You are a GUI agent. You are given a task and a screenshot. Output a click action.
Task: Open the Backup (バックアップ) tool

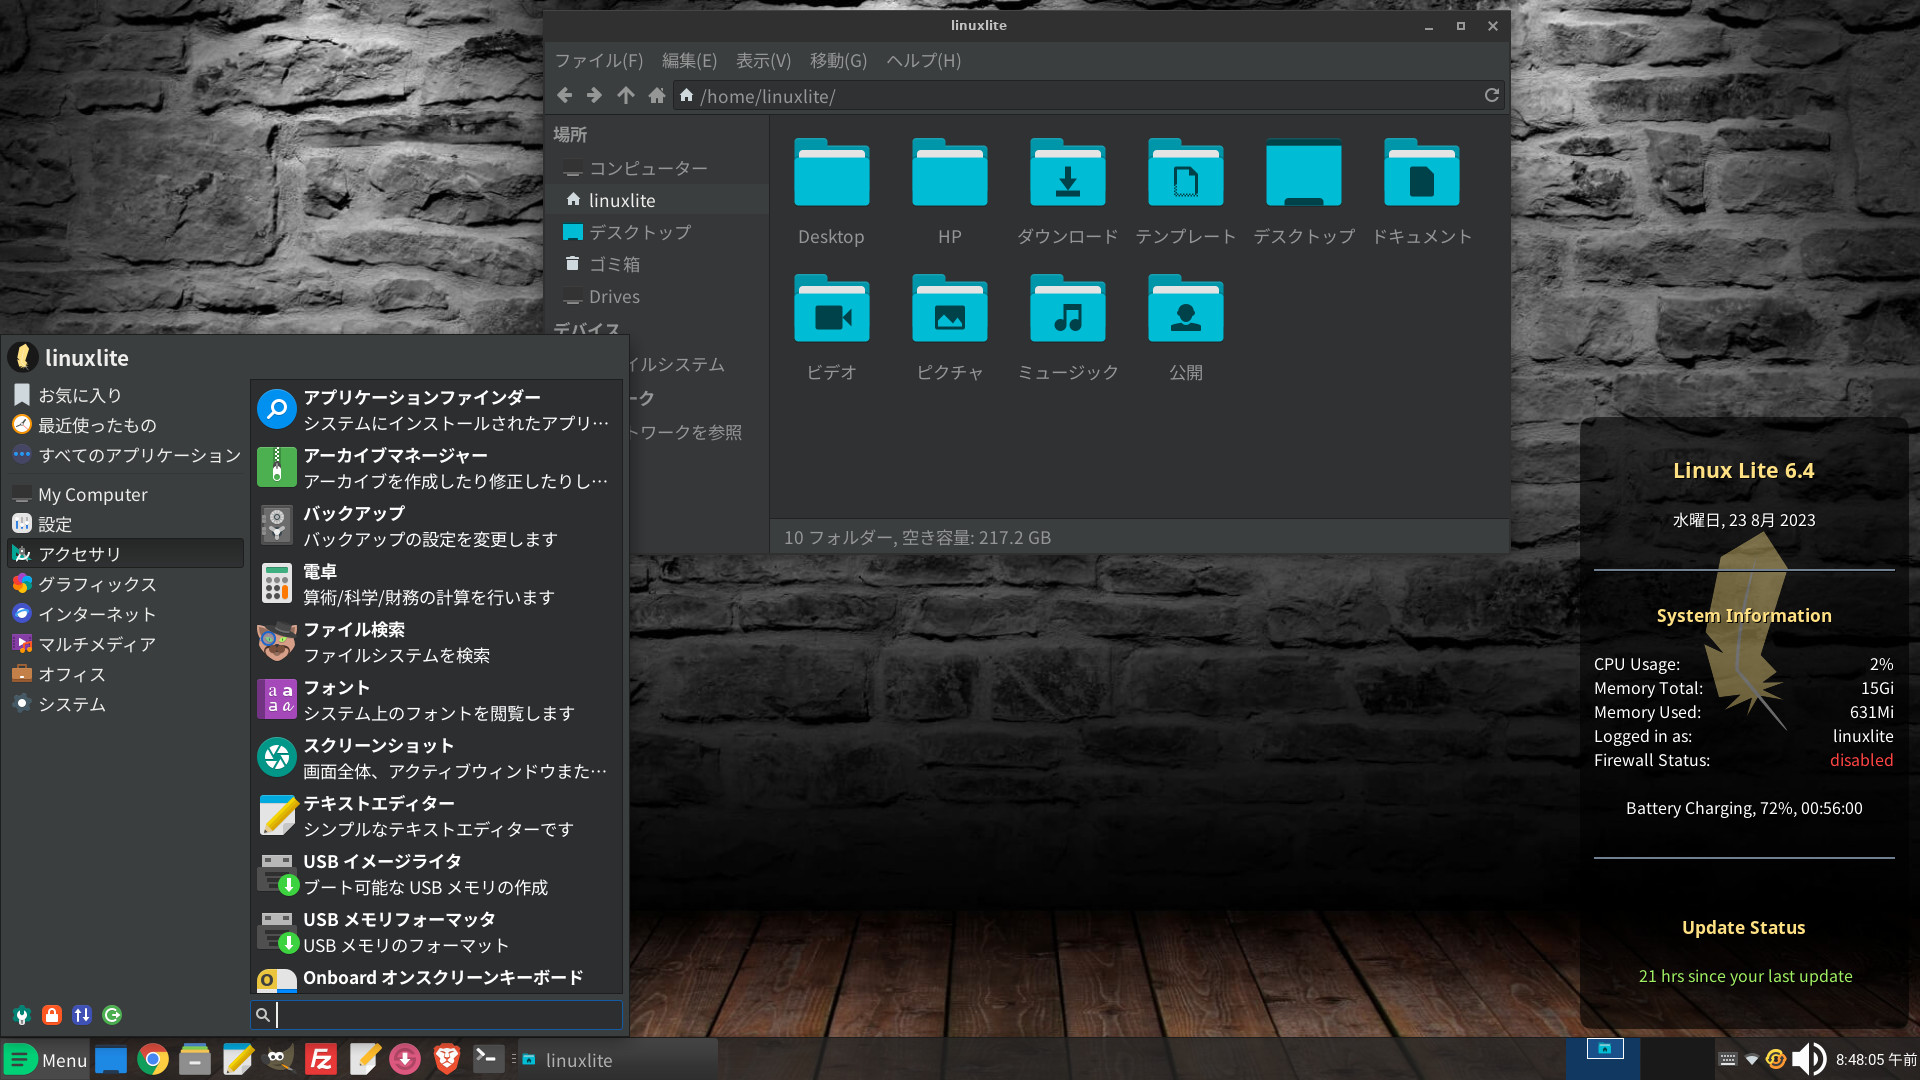(x=436, y=526)
